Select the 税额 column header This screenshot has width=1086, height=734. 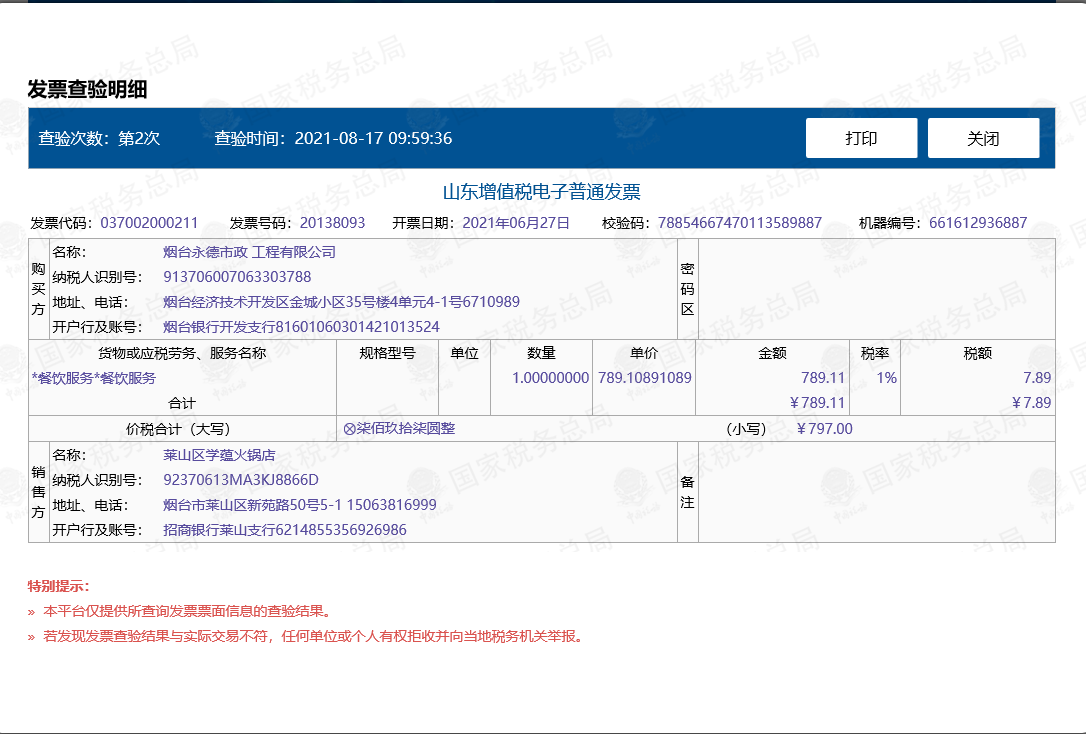[x=977, y=353]
